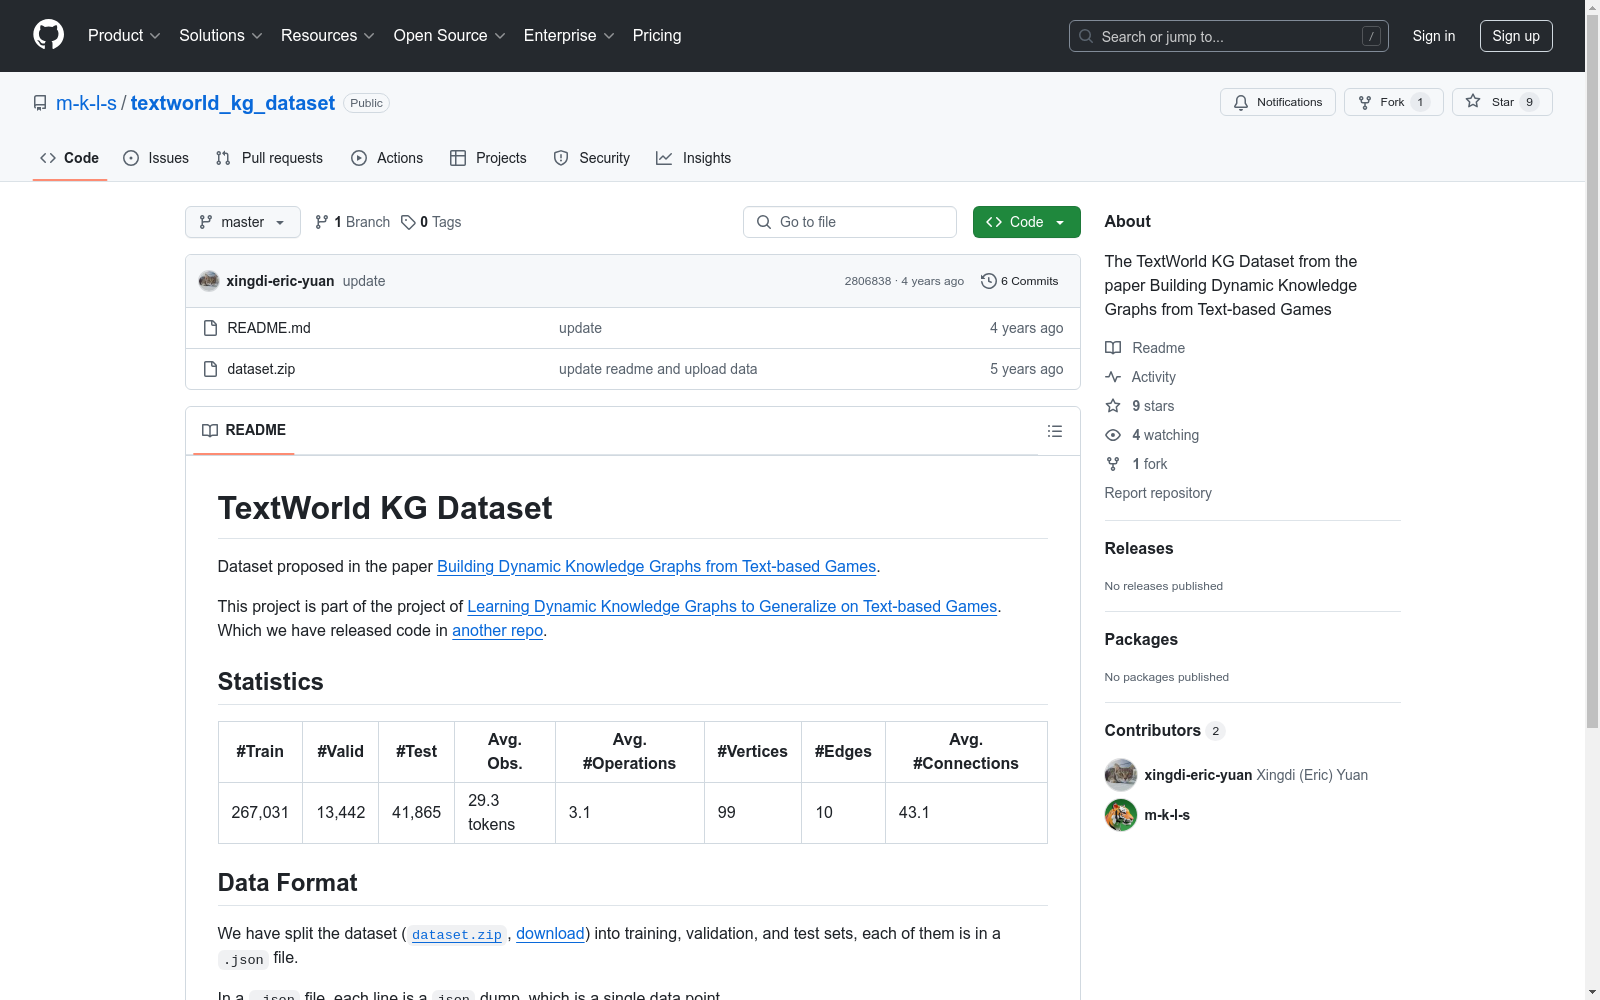This screenshot has width=1600, height=1000.
Task: Focus the Search or jump to field
Action: click(1229, 36)
